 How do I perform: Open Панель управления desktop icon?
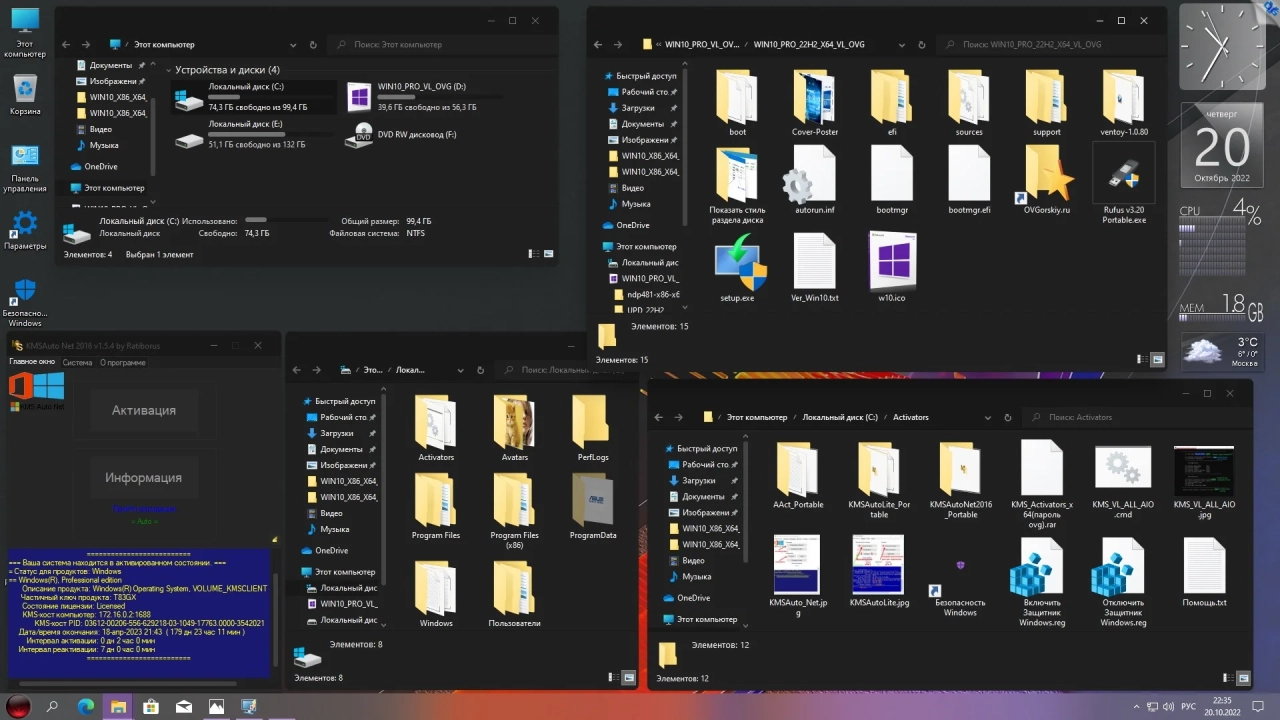pos(25,168)
